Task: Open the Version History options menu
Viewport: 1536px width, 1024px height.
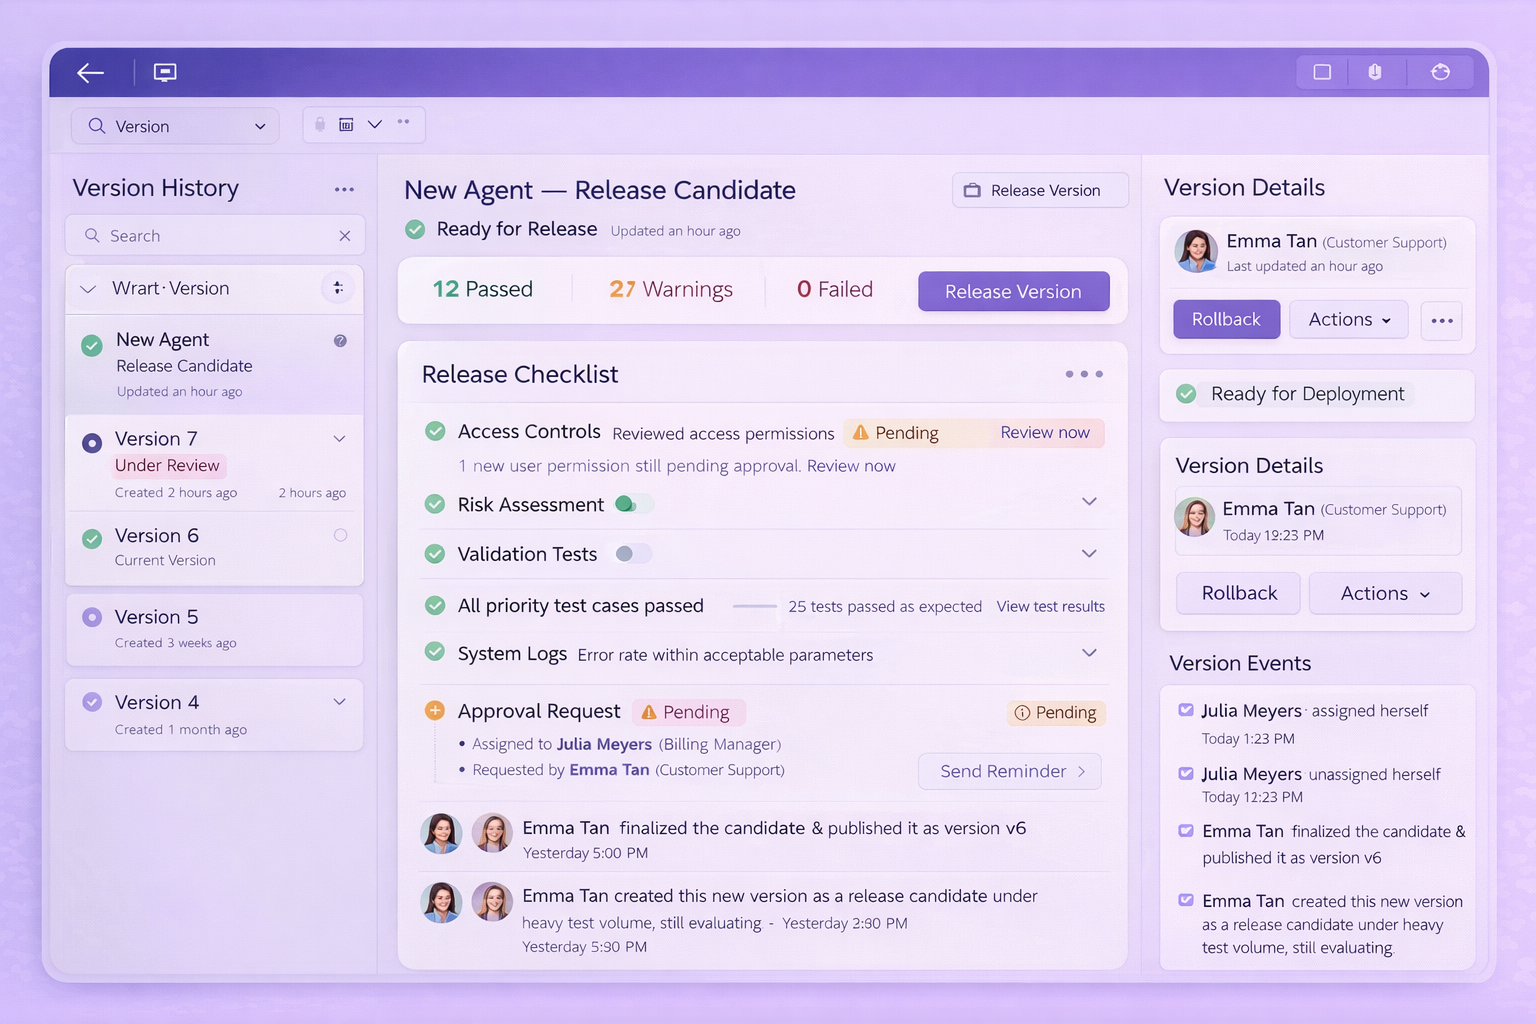Action: coord(344,189)
